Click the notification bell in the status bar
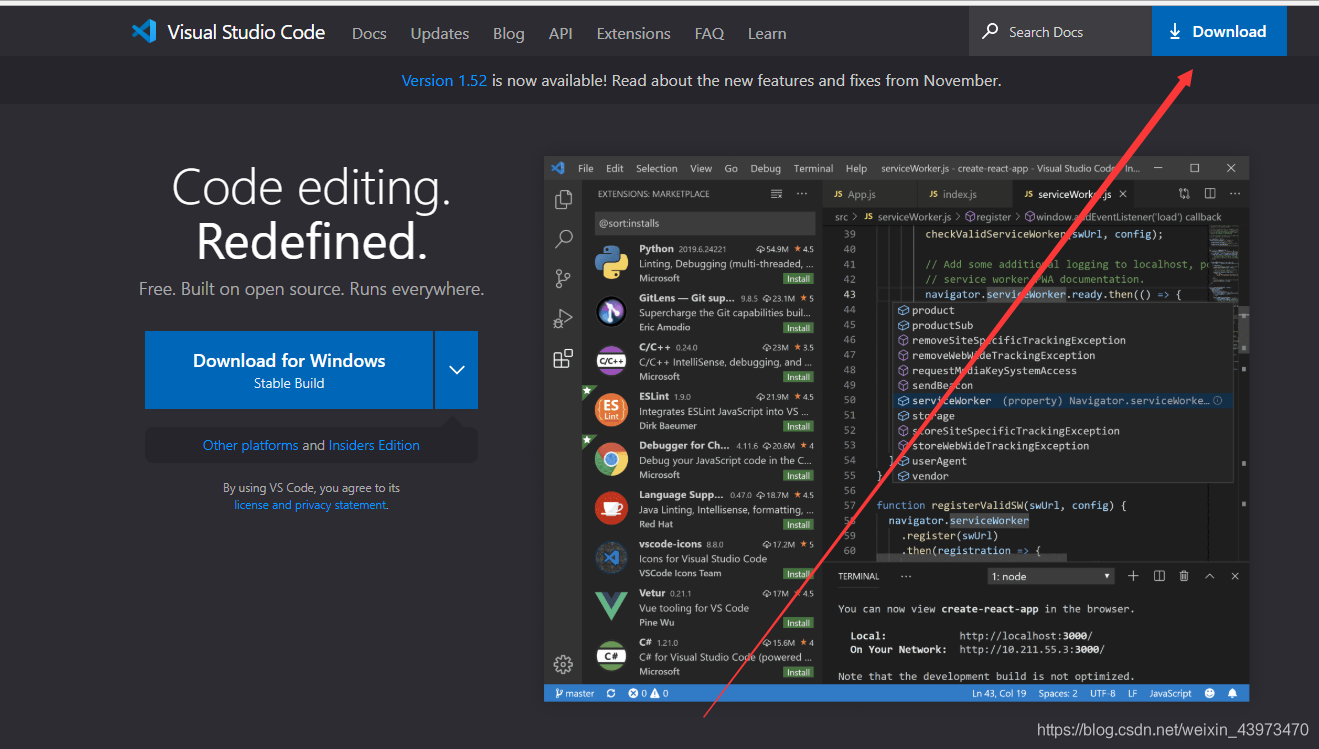 (1232, 693)
